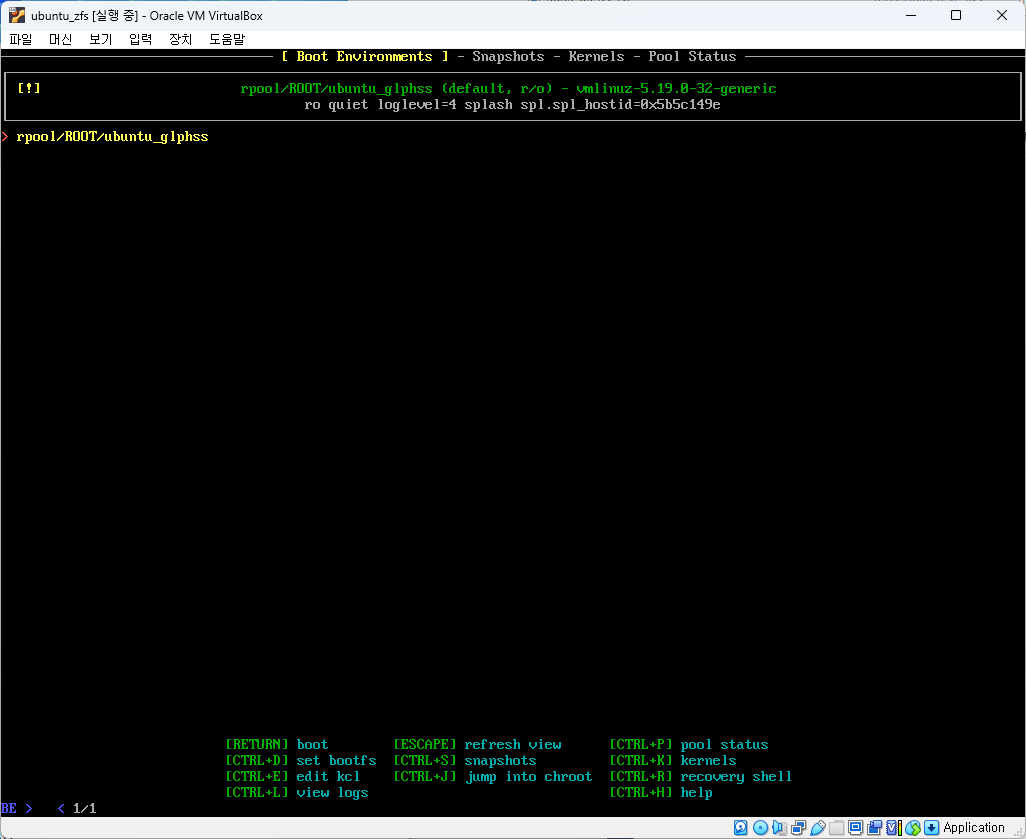Screen dimensions: 1026x839
Task: Open the 입력 menu
Action: coord(140,39)
